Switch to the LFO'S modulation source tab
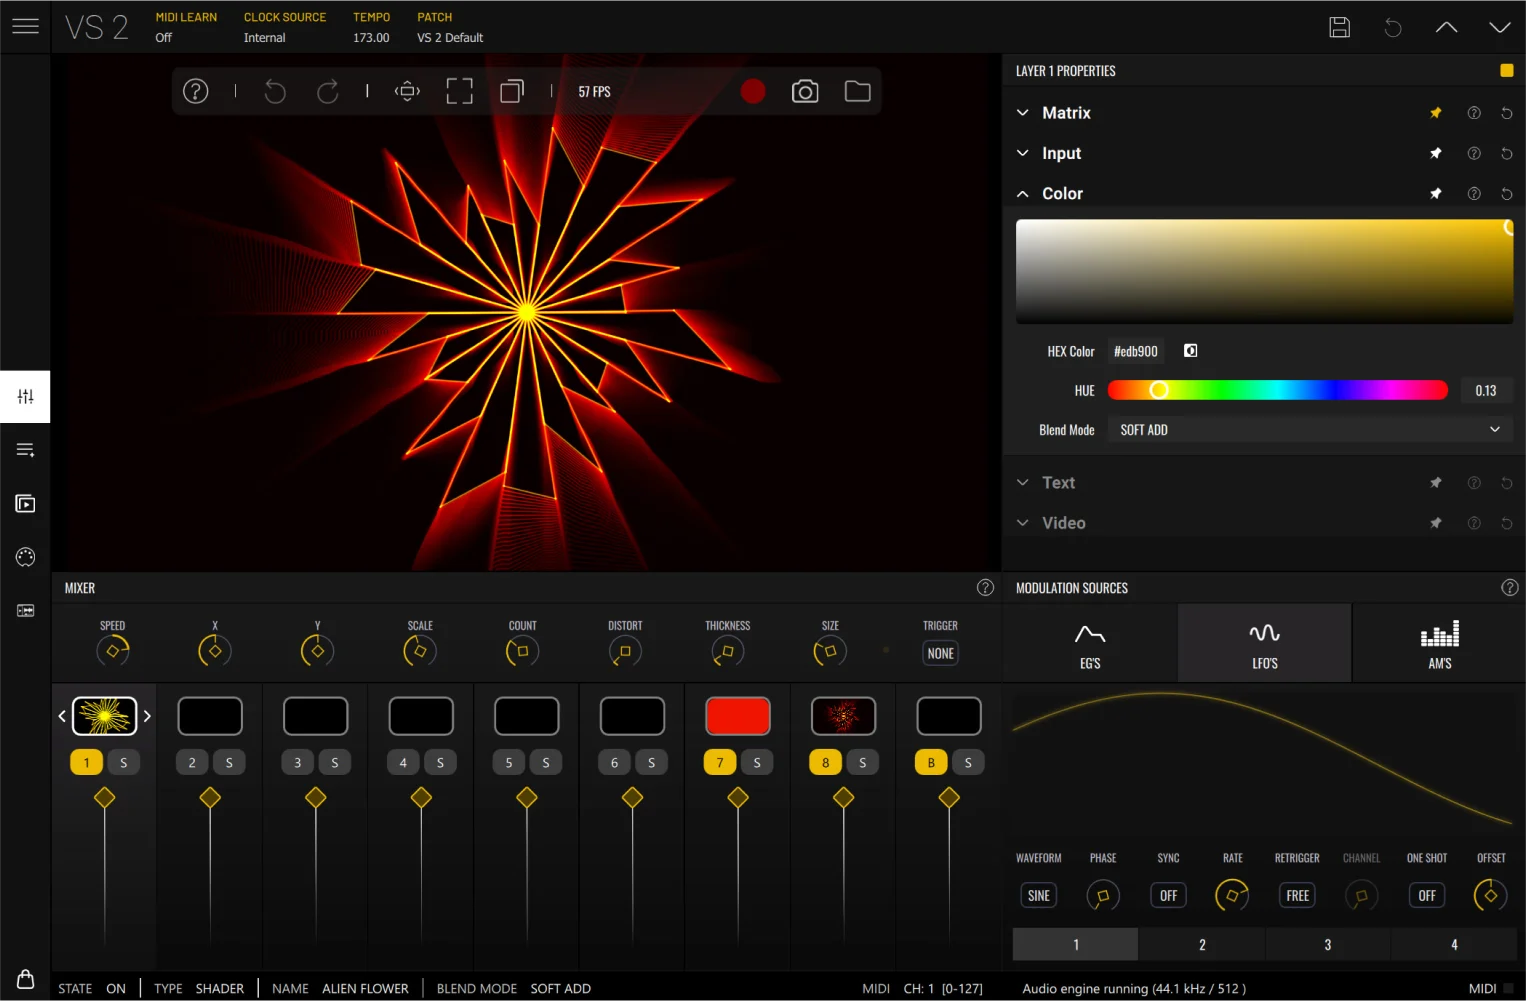Image resolution: width=1526 pixels, height=1001 pixels. (1264, 643)
